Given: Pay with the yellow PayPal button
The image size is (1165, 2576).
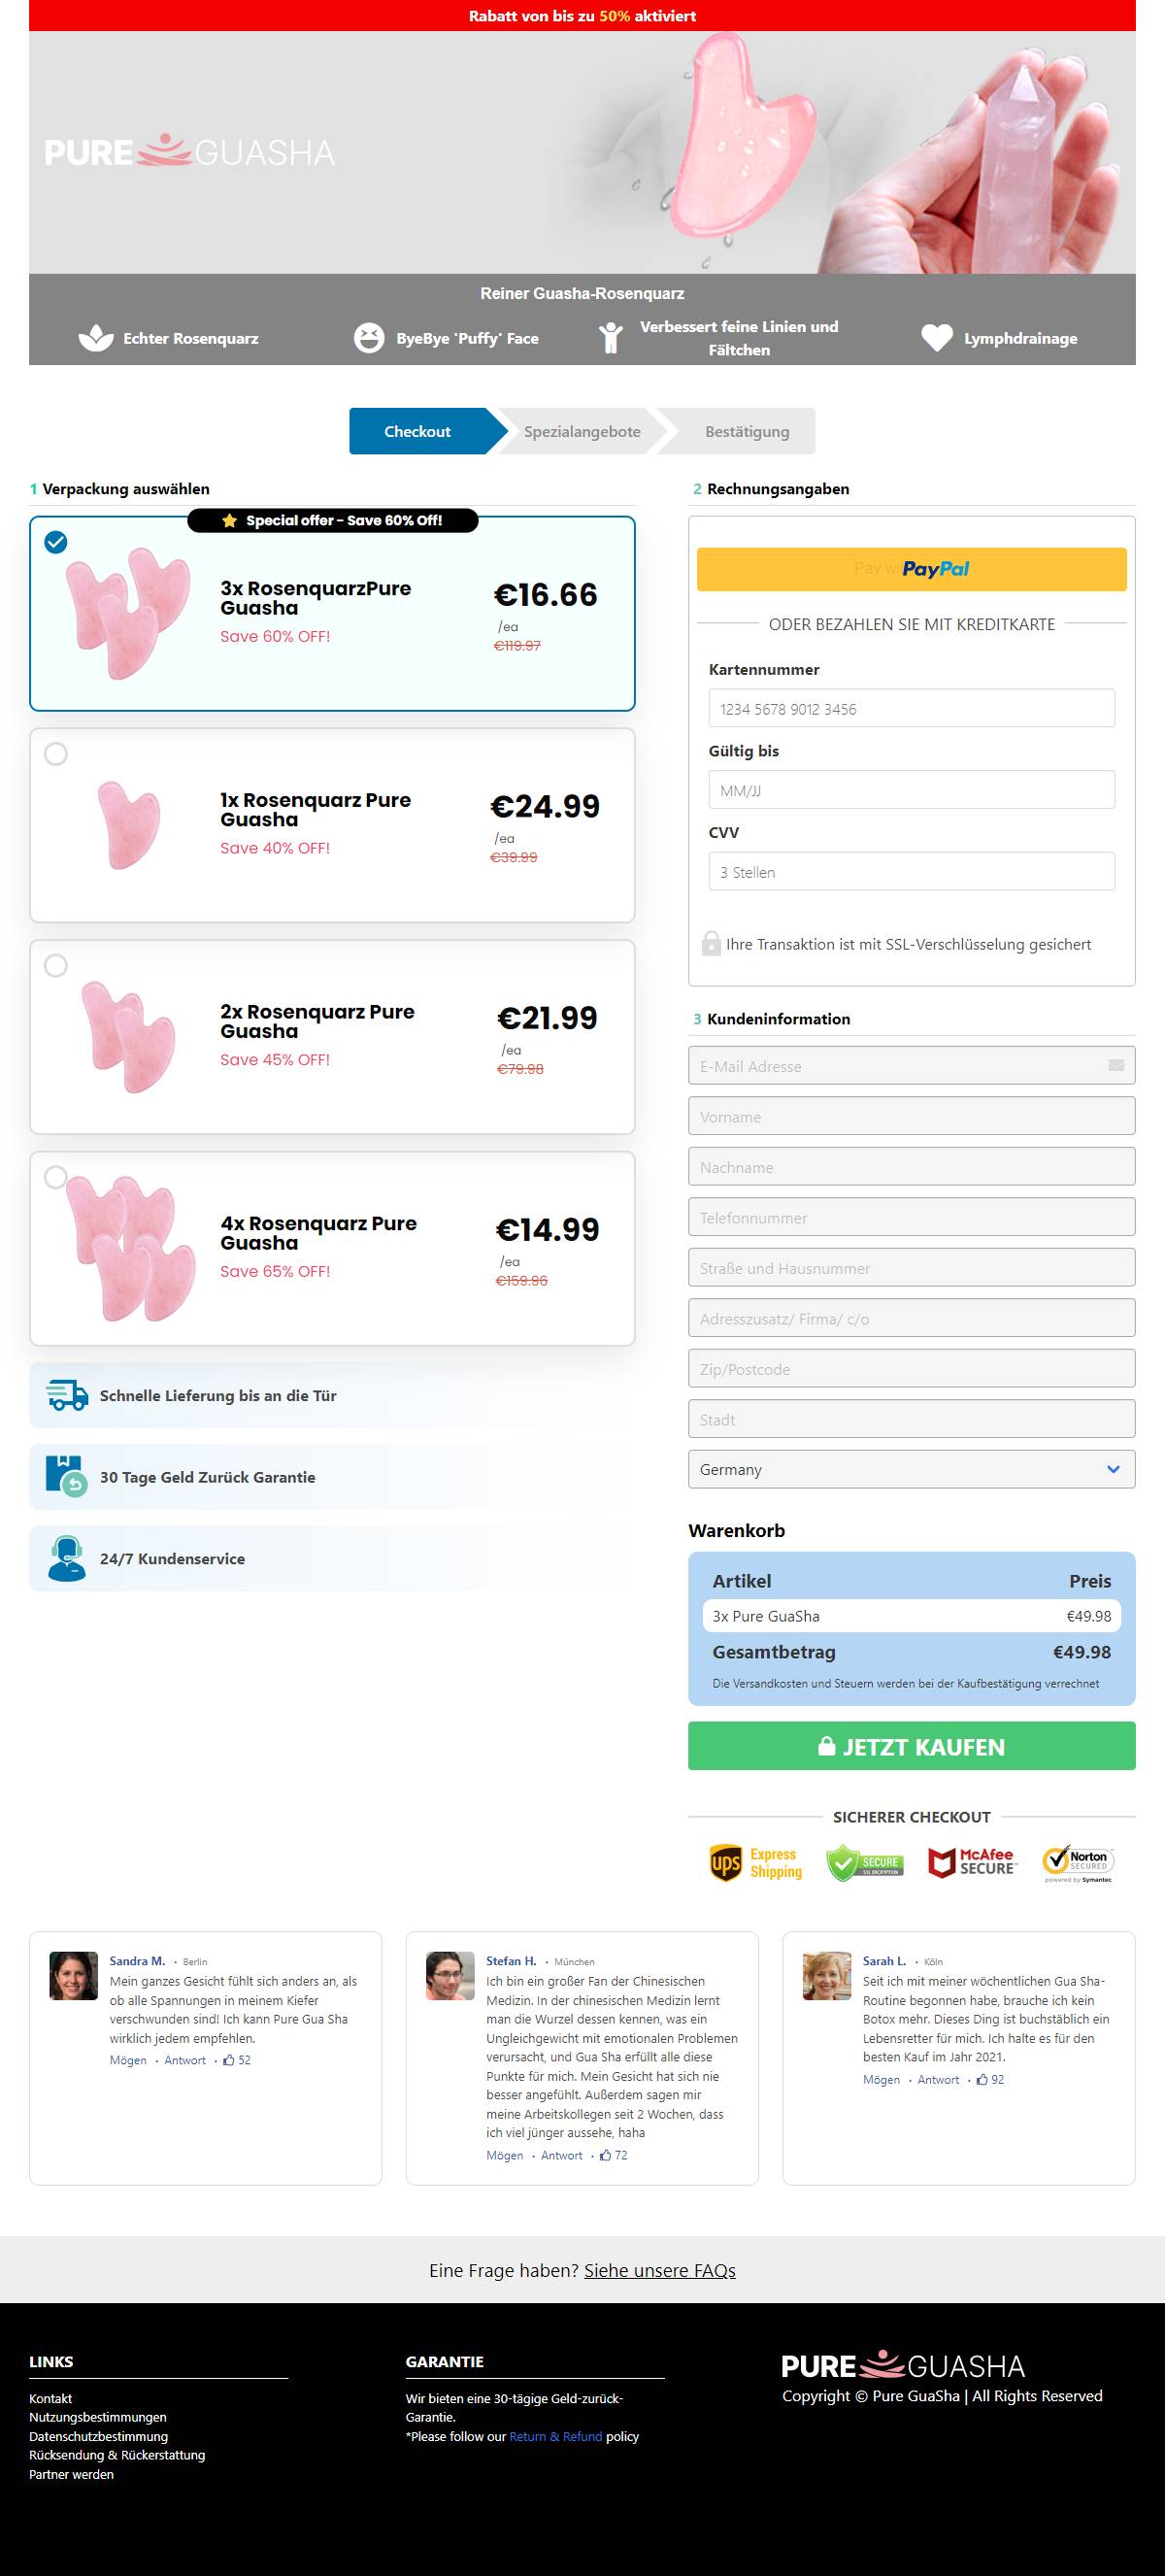Looking at the screenshot, I should pyautogui.click(x=911, y=569).
